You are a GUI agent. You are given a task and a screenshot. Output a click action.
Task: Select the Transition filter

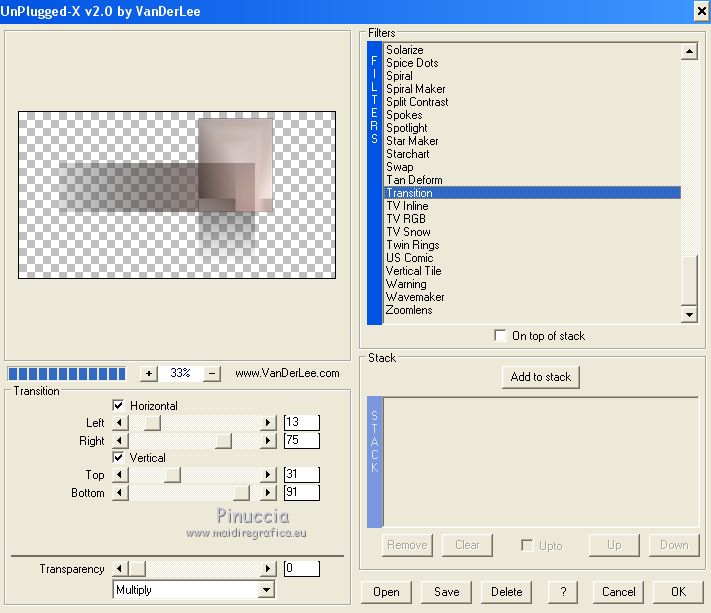click(x=532, y=193)
